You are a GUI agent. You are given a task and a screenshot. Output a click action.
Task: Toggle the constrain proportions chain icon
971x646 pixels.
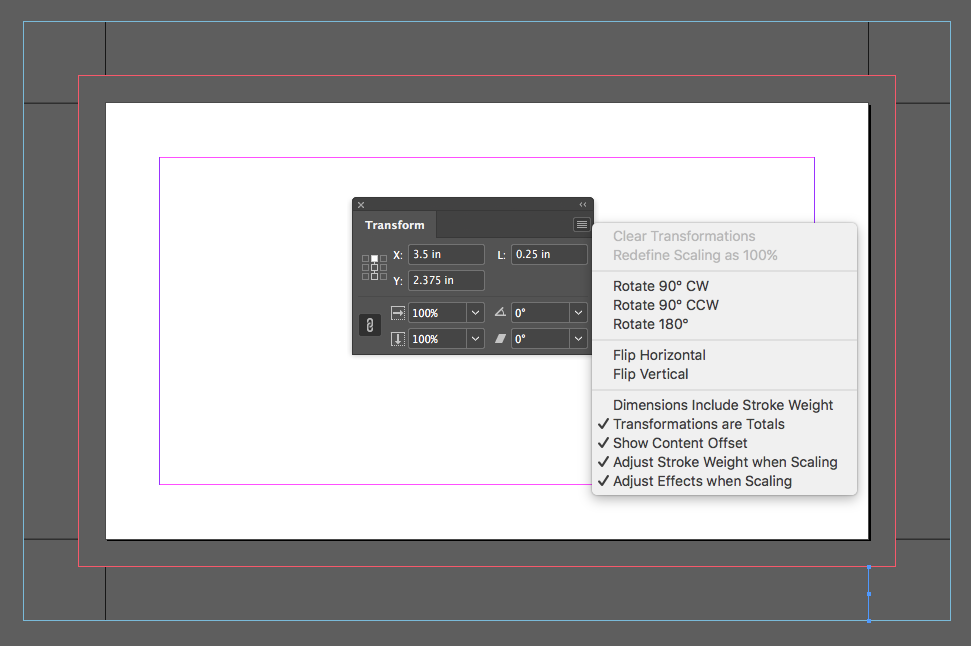(370, 325)
